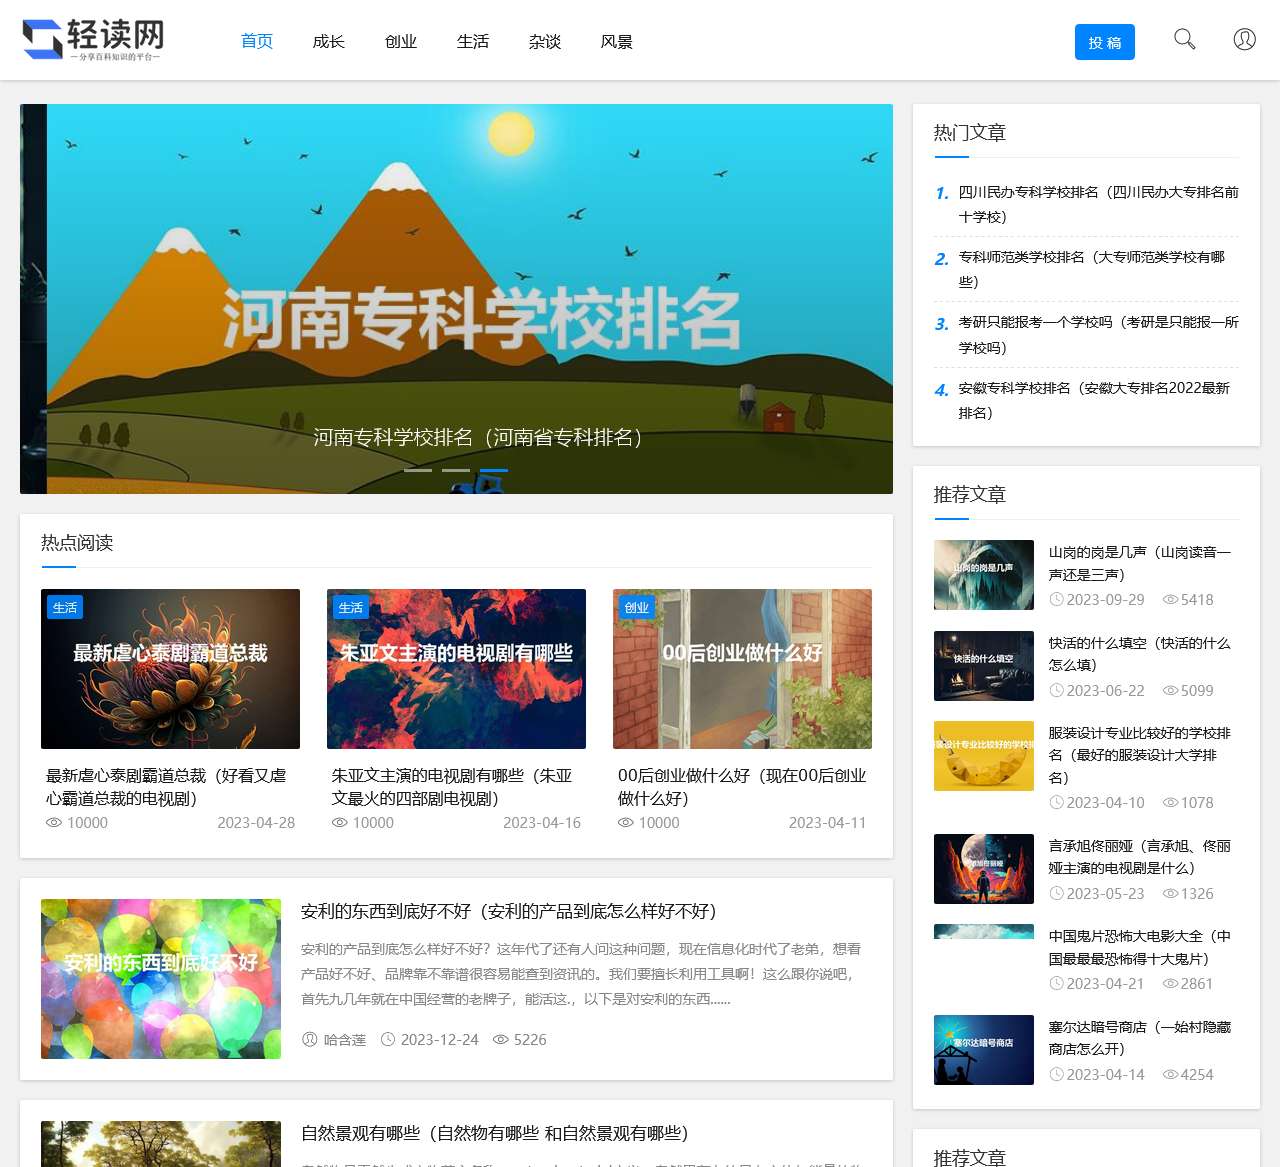
Task: Select the second carousel indicator dash
Action: (456, 470)
